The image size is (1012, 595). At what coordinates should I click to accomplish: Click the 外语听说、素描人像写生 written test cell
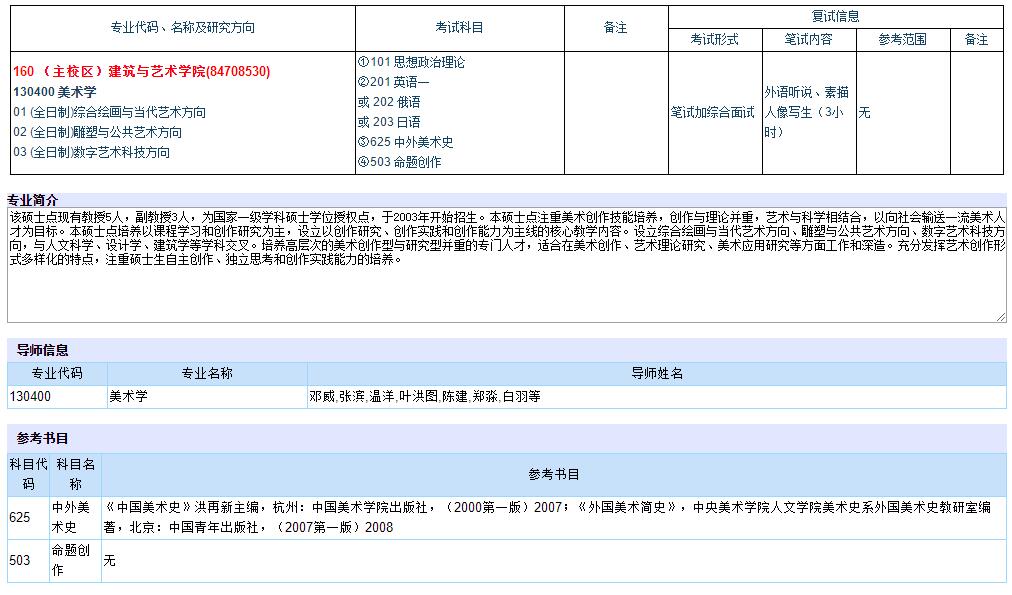pyautogui.click(x=806, y=112)
